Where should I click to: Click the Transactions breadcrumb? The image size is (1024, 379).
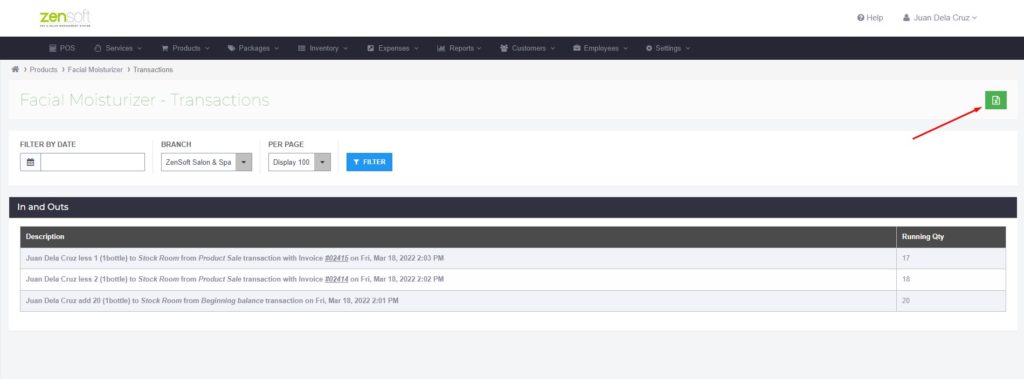click(153, 69)
